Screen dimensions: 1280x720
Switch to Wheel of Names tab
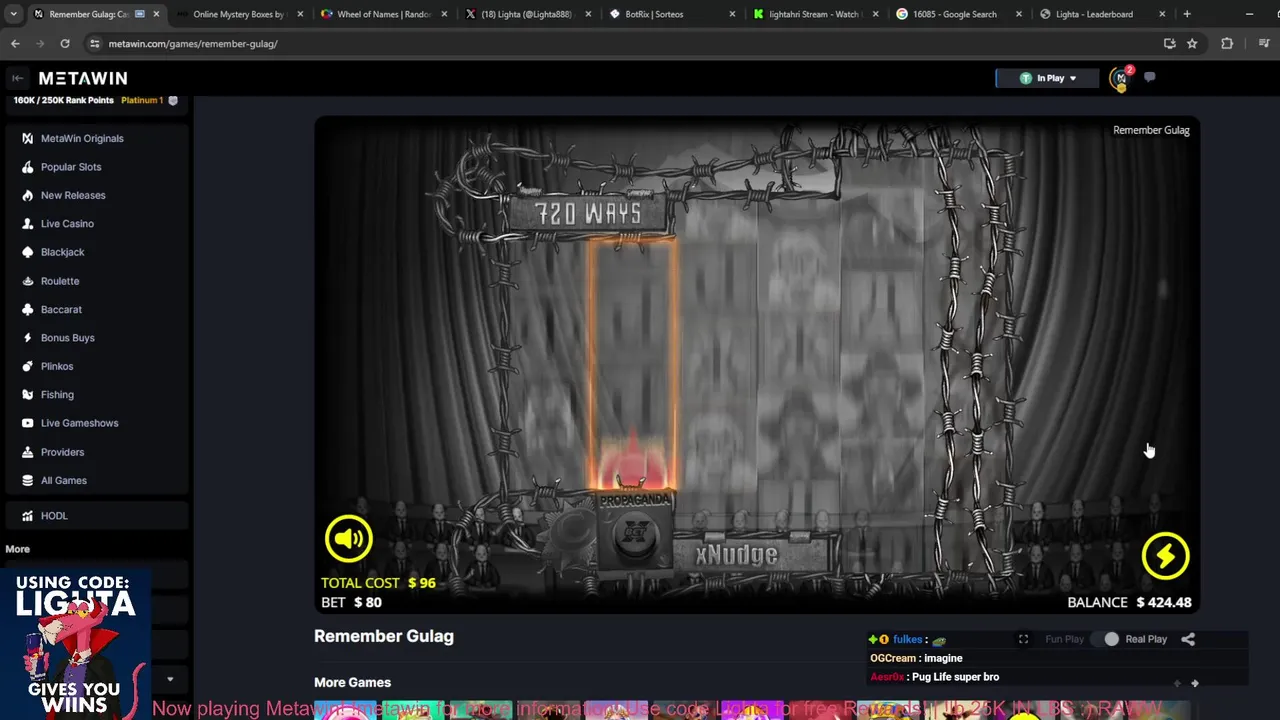(x=384, y=14)
